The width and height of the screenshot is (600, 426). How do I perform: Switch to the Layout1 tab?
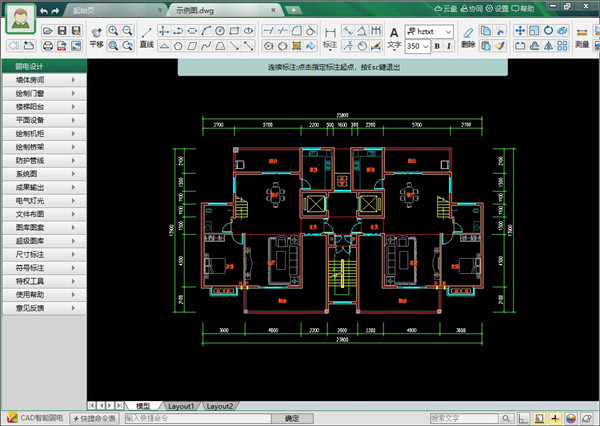181,407
